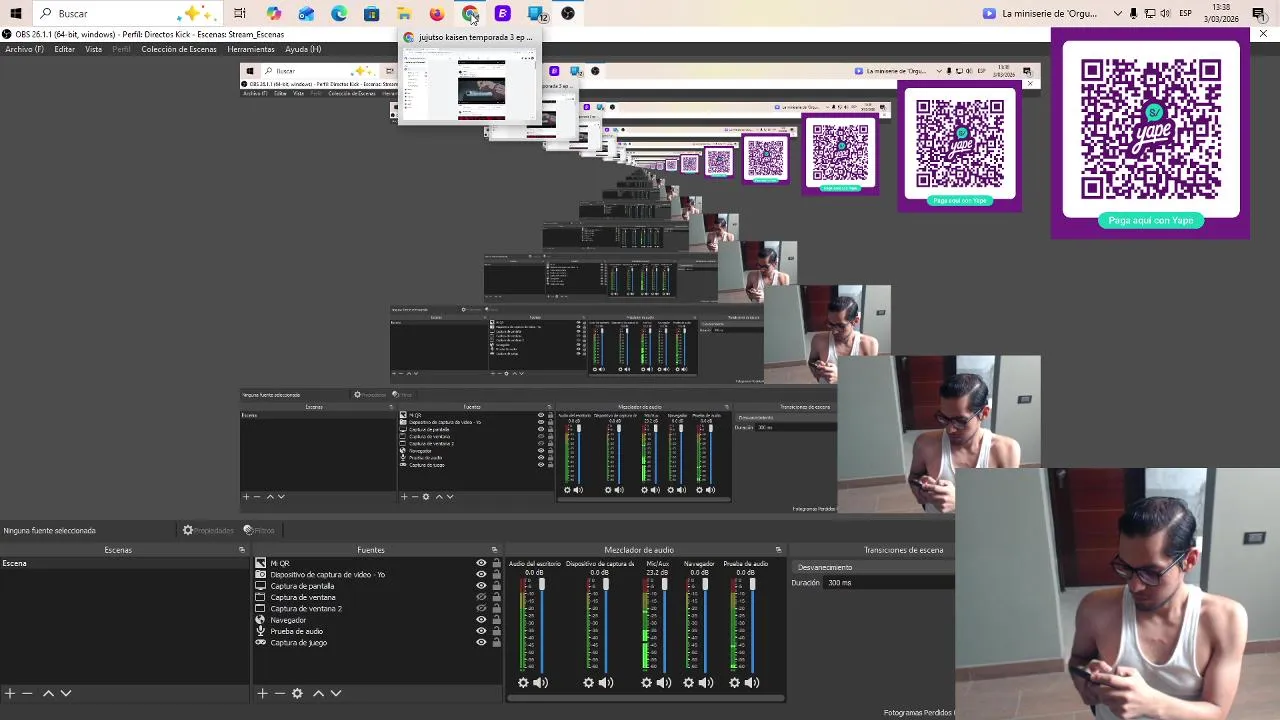Click the Windows Start button

point(15,14)
